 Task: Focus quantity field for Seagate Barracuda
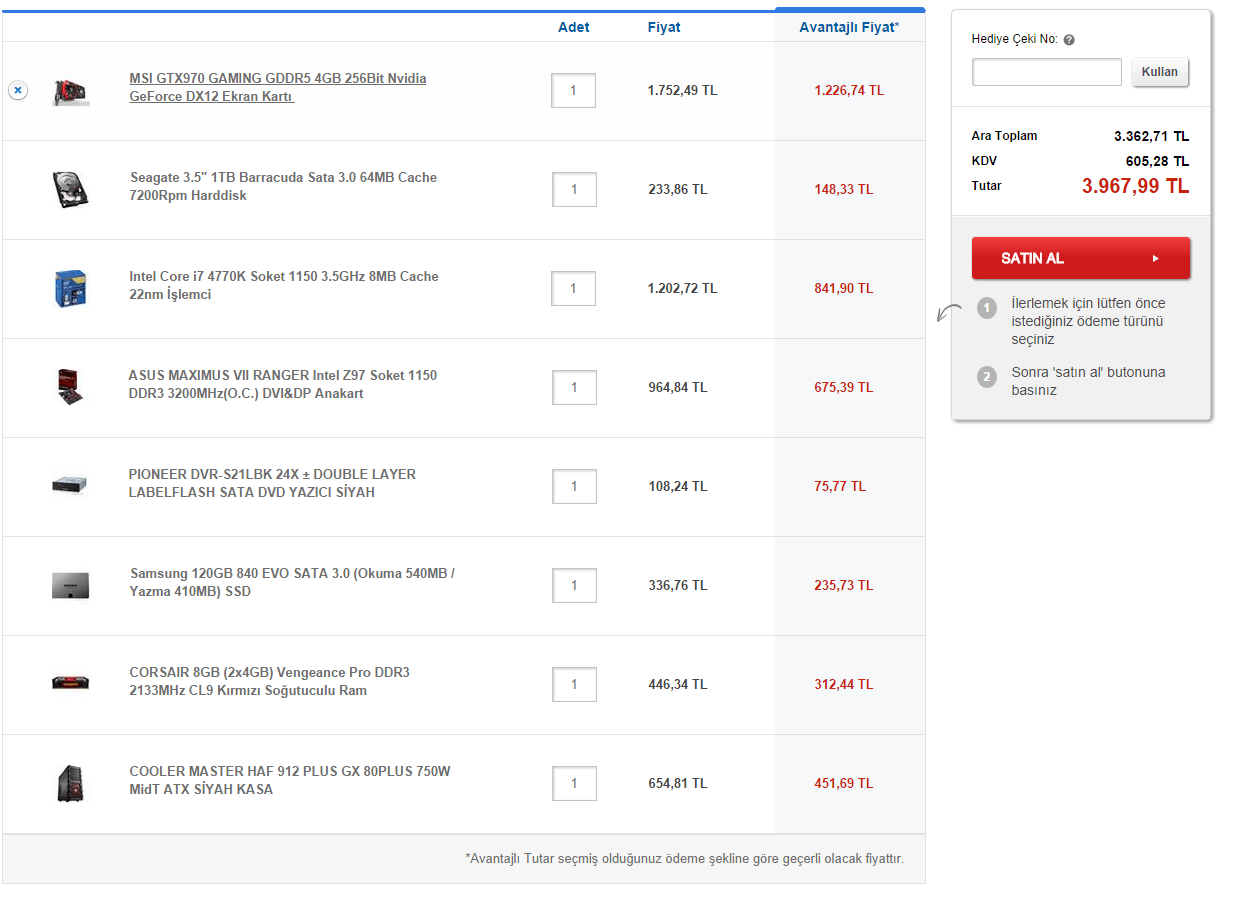point(574,189)
